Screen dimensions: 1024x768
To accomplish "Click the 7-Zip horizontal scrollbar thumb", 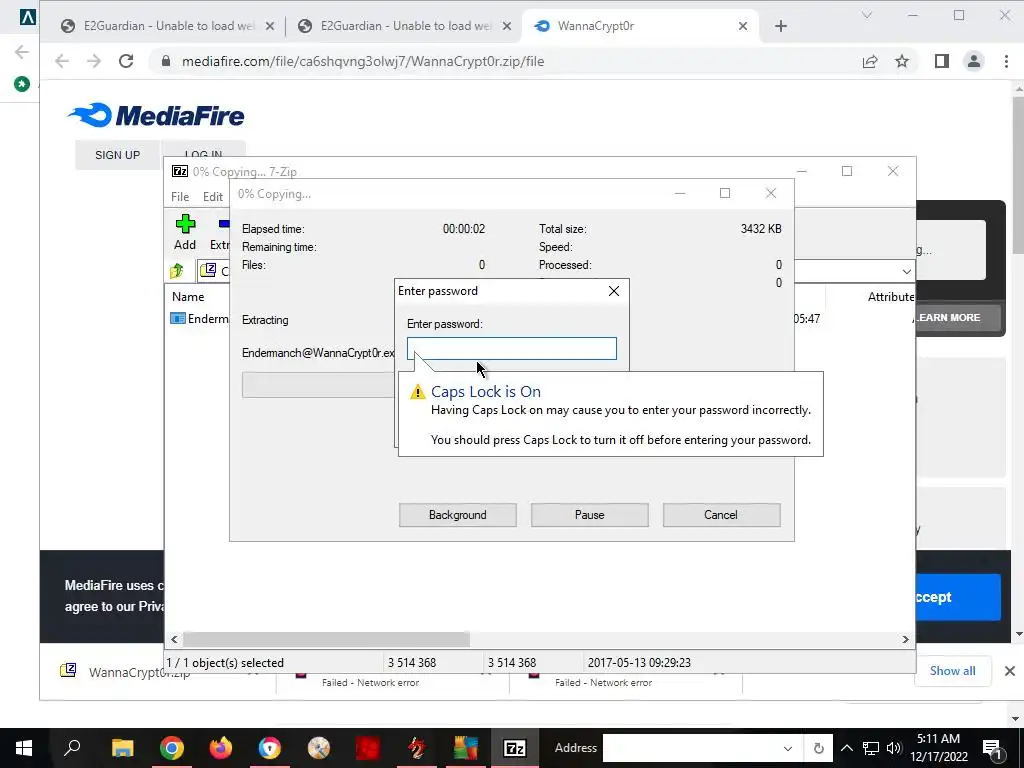I will coord(326,639).
